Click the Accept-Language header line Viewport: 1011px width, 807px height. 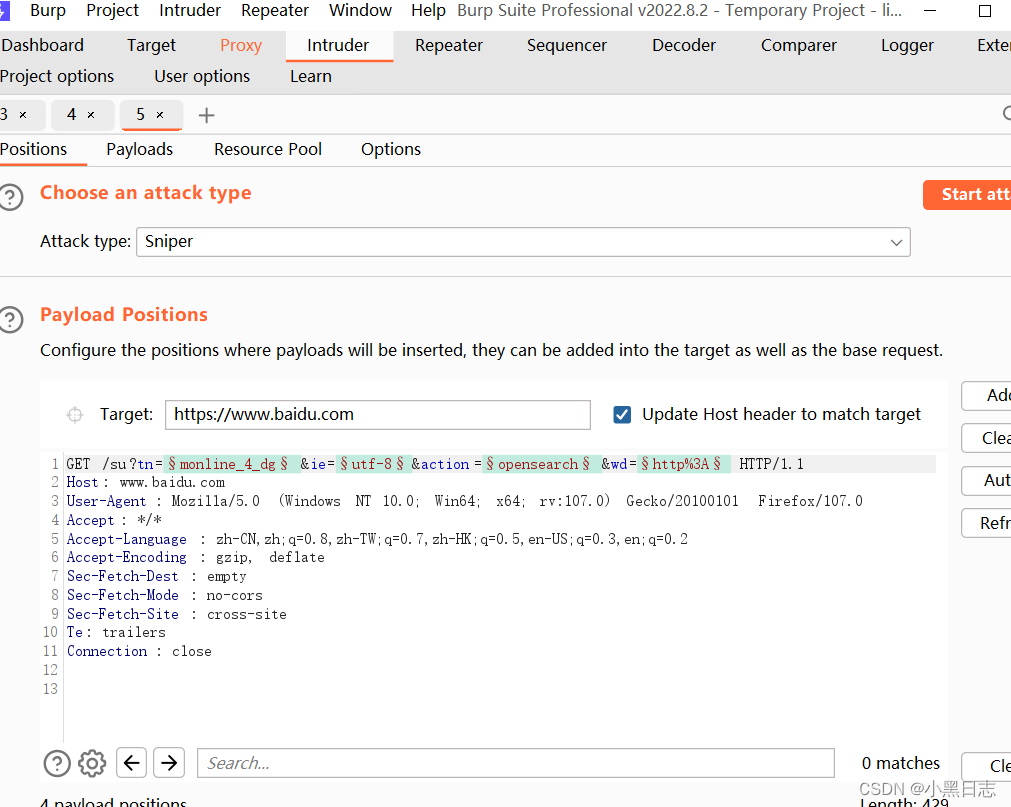tap(377, 539)
